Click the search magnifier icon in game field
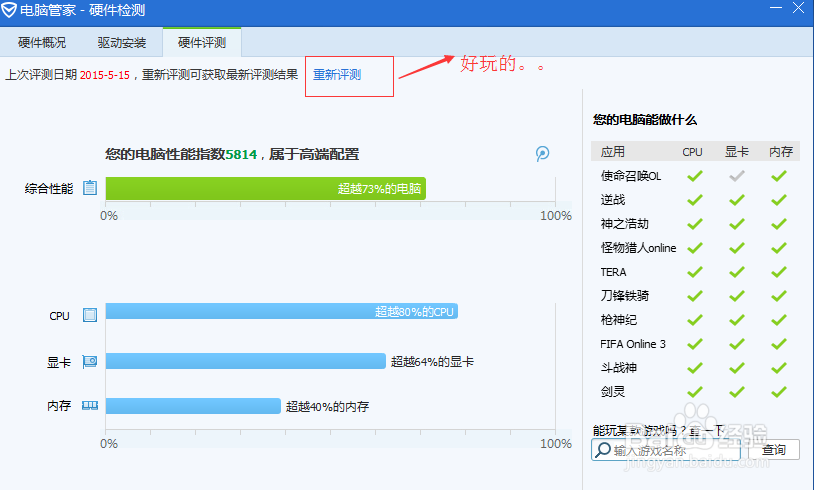Image resolution: width=814 pixels, height=490 pixels. (x=602, y=449)
